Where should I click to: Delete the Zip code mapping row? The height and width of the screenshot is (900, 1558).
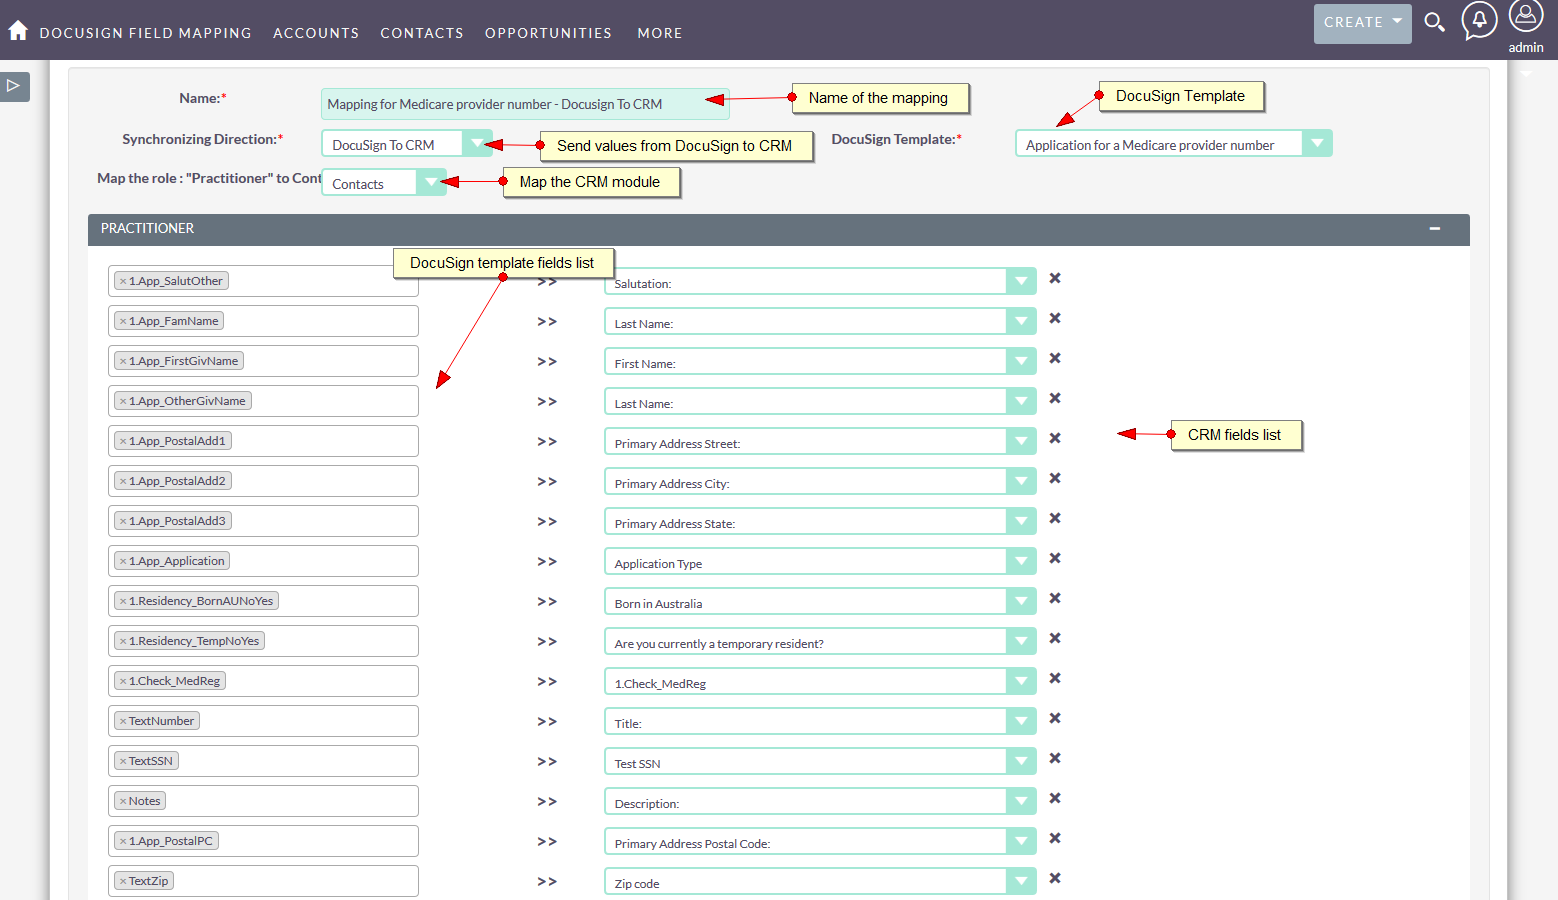(x=1055, y=878)
